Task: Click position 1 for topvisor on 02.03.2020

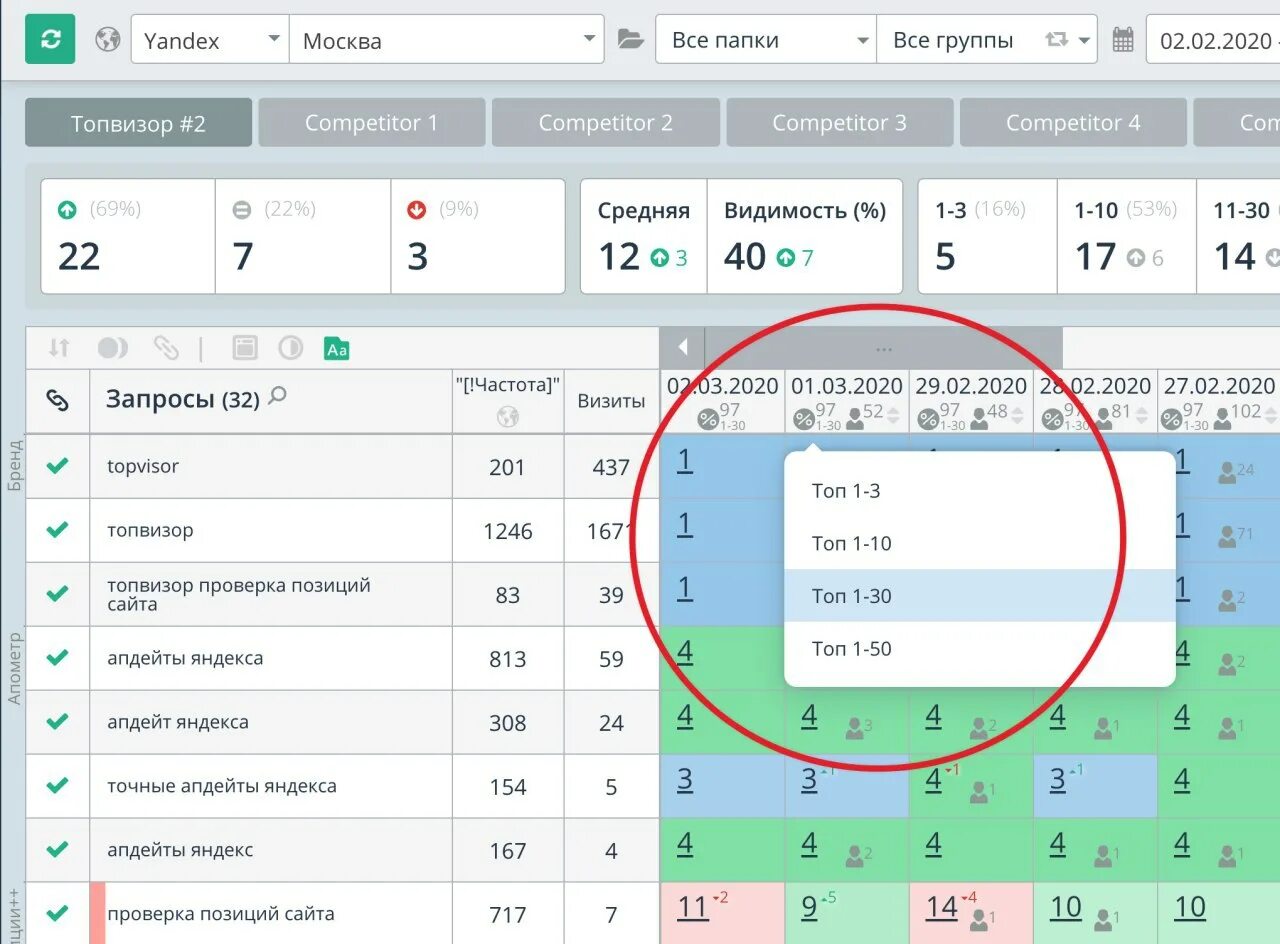Action: pyautogui.click(x=684, y=461)
